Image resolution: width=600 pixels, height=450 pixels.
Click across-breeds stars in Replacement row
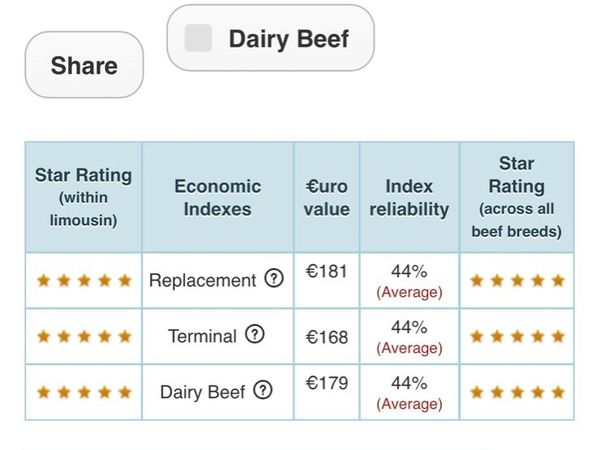517,281
